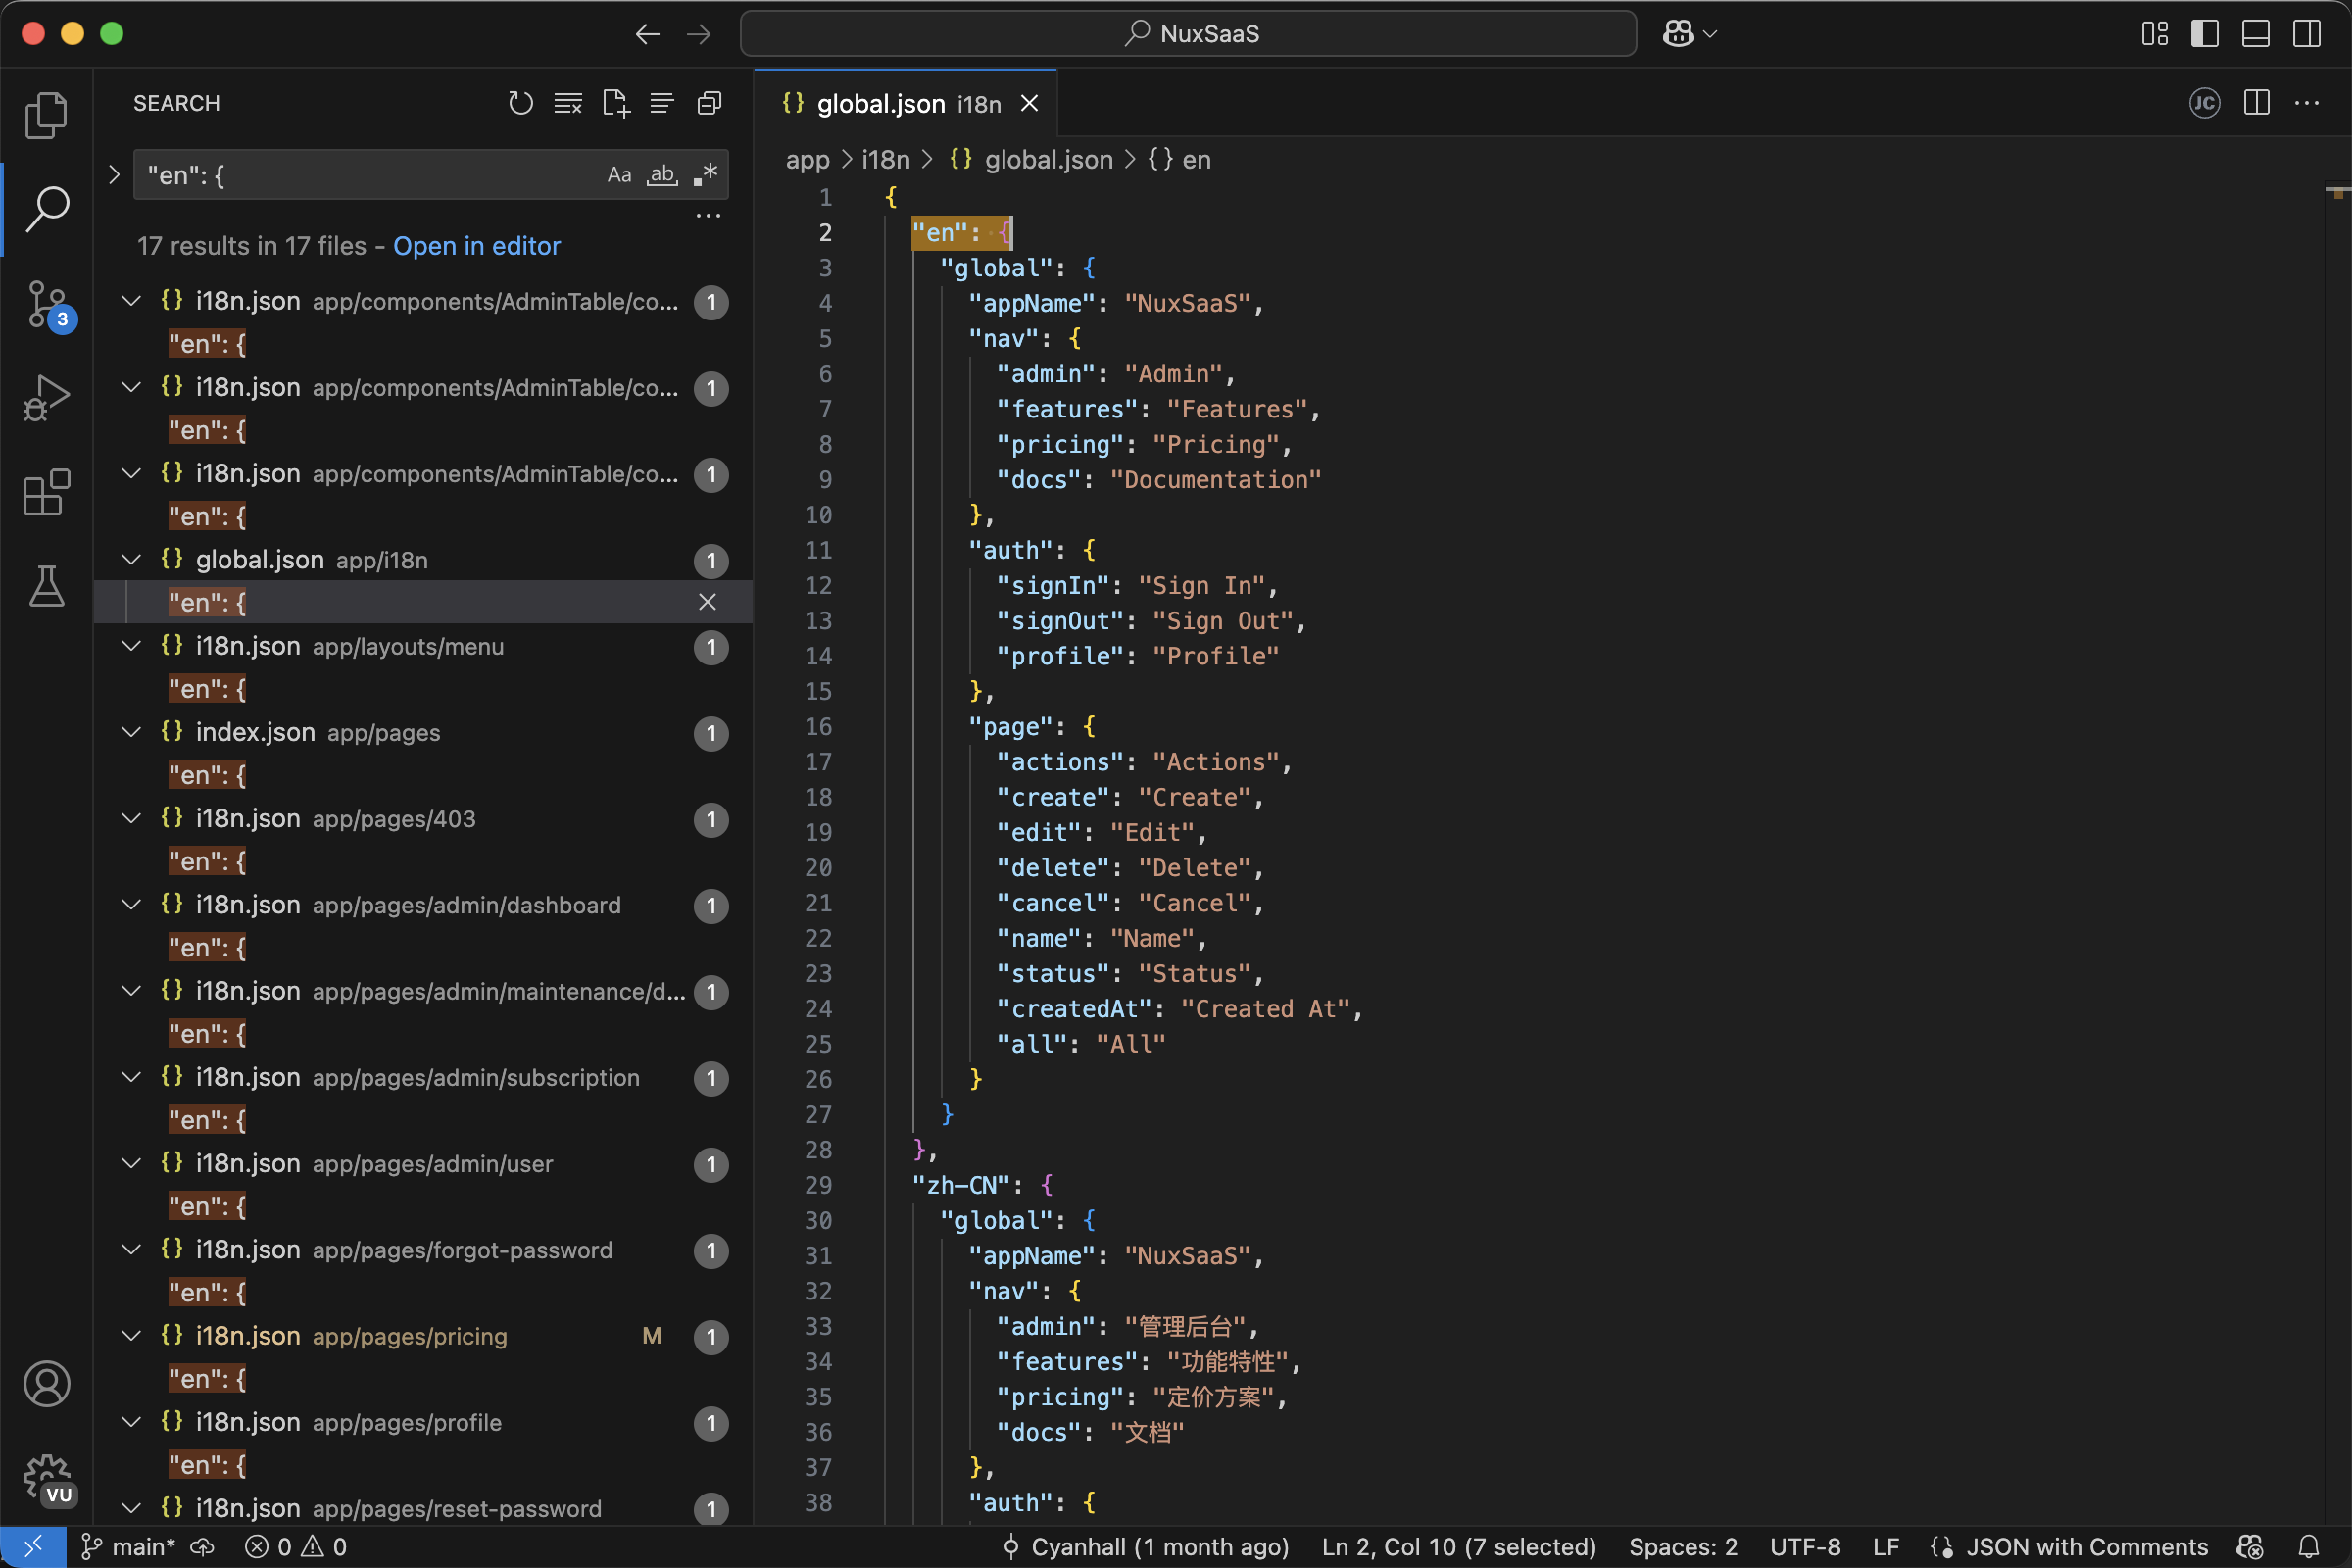Open the Extensions view
The image size is (2352, 1568).
click(x=46, y=492)
